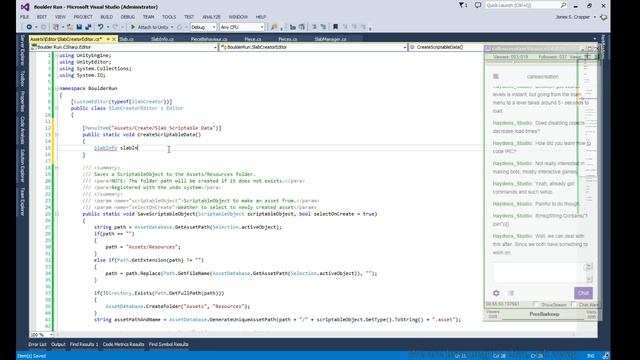
Task: Open the DEBUG menu
Action: (x=128, y=17)
